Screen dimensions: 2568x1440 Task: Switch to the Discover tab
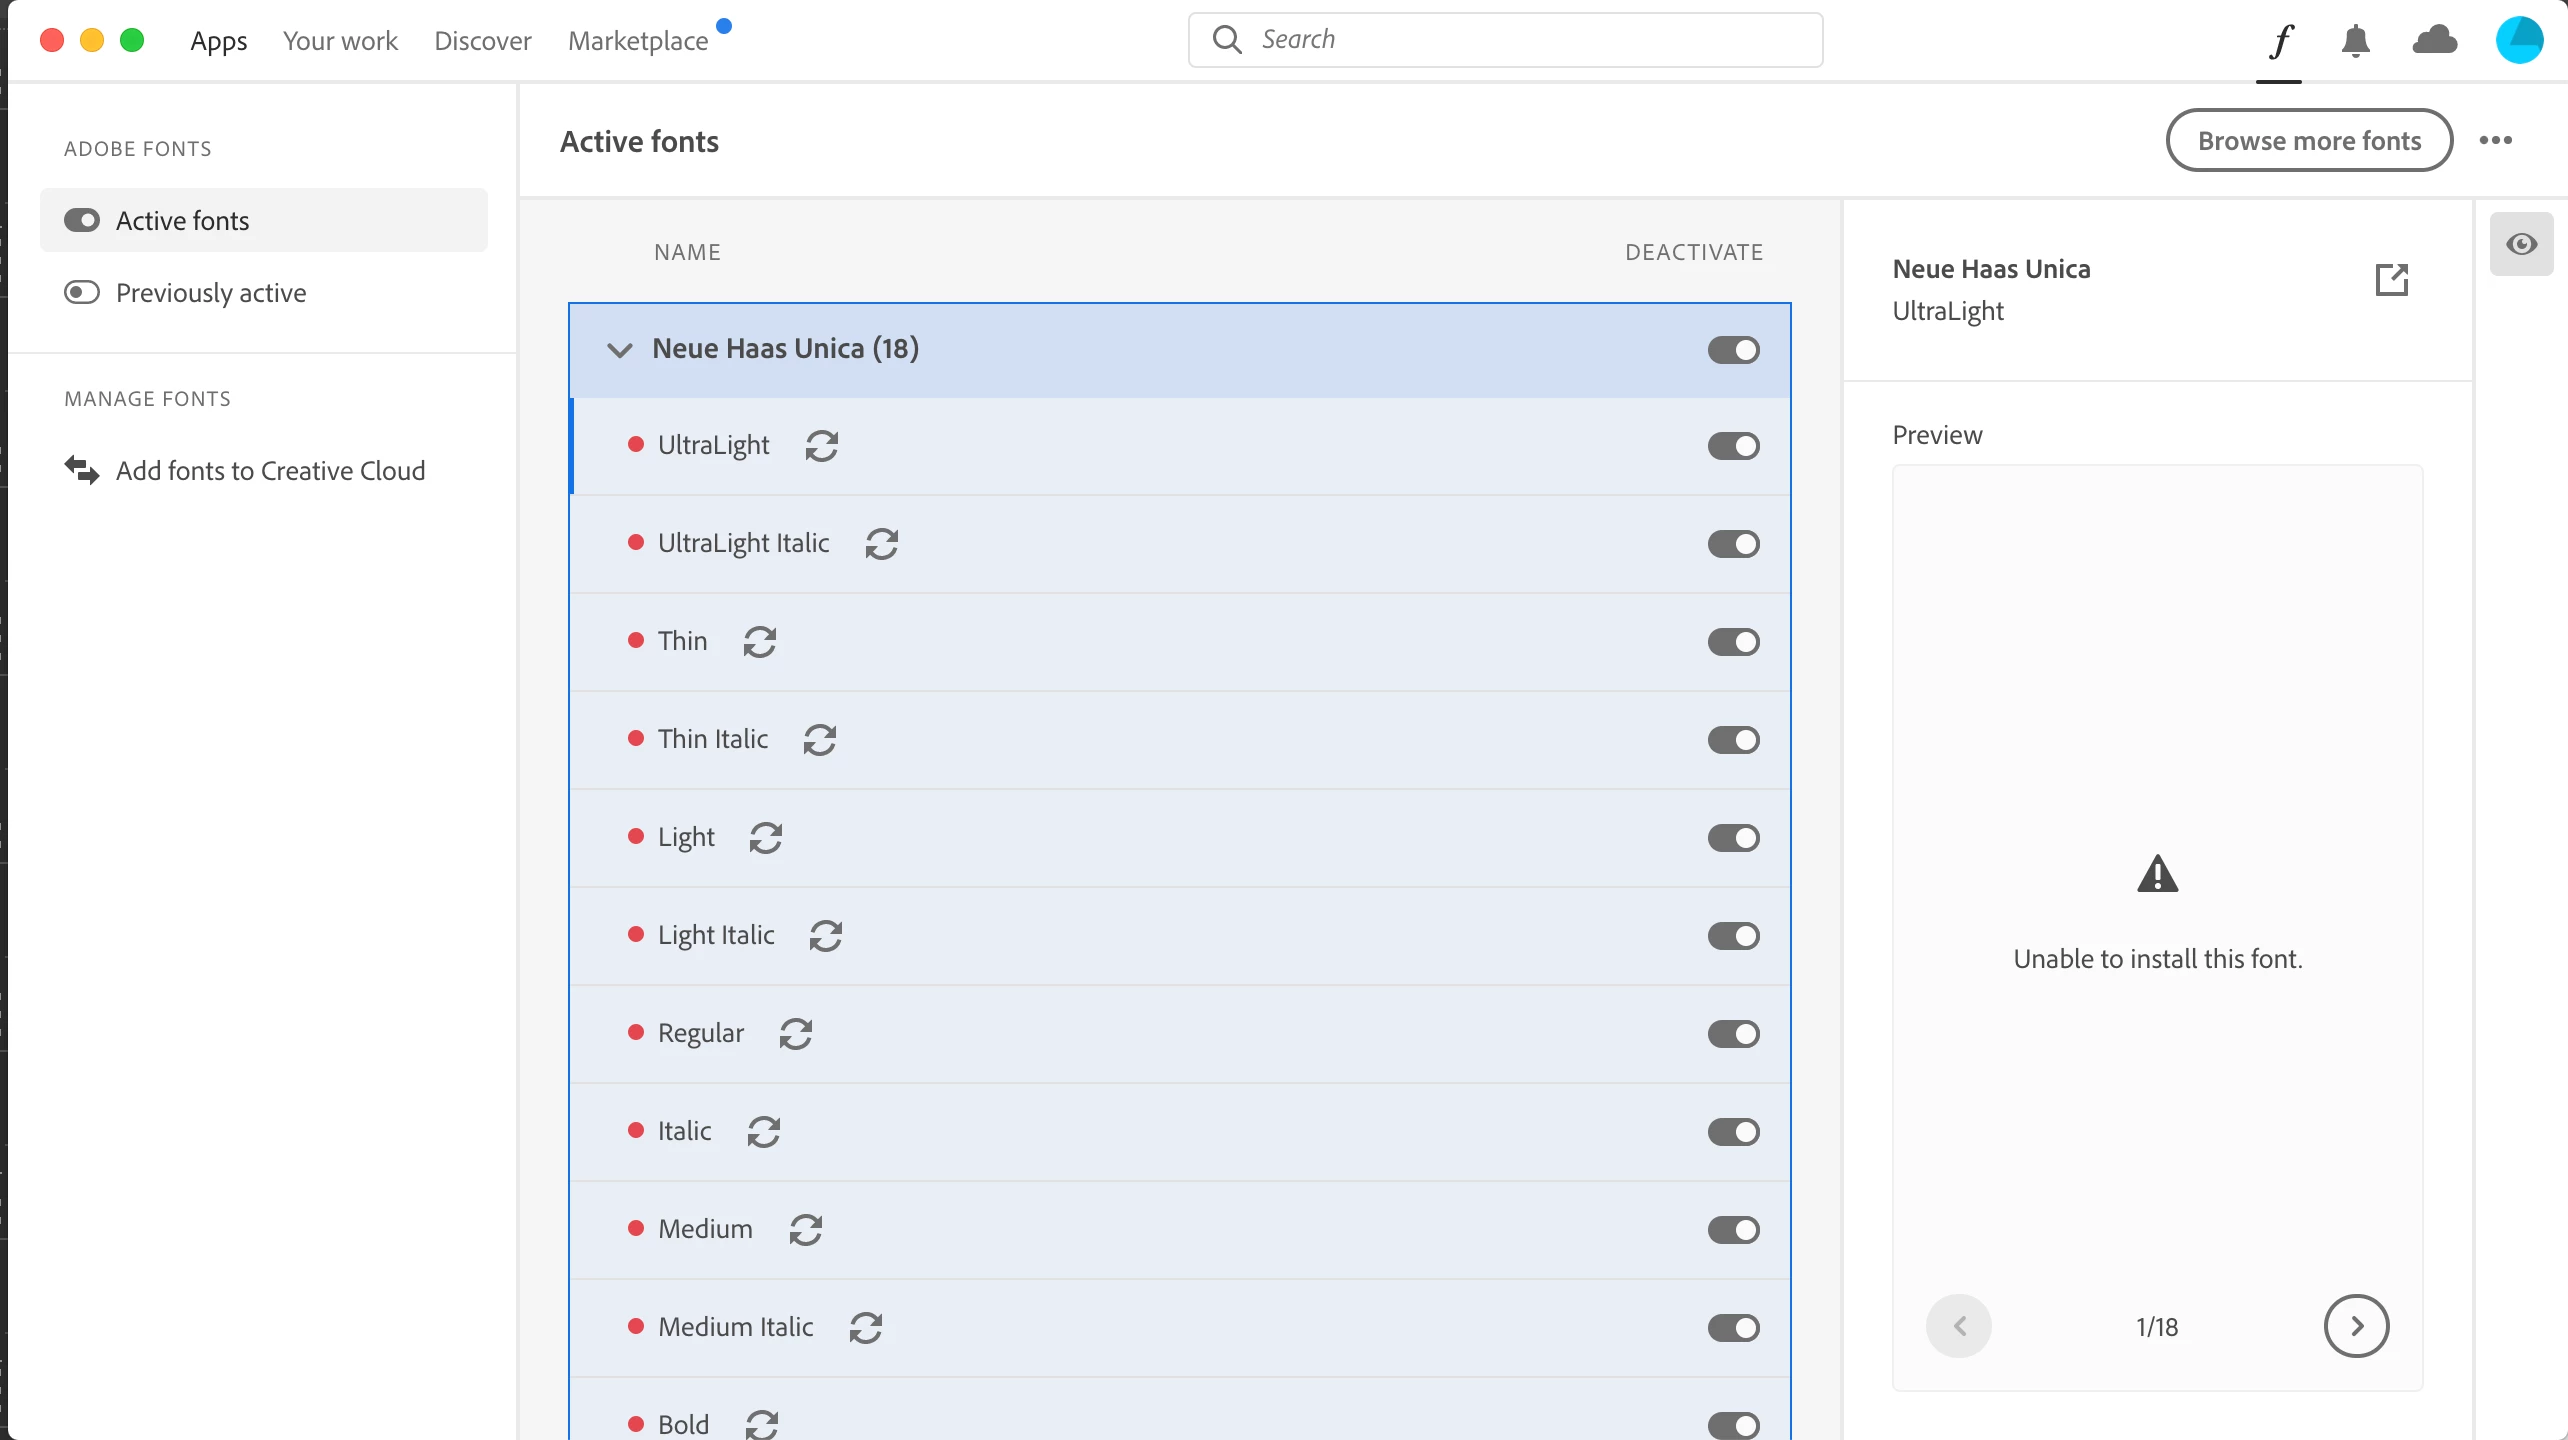click(x=482, y=41)
